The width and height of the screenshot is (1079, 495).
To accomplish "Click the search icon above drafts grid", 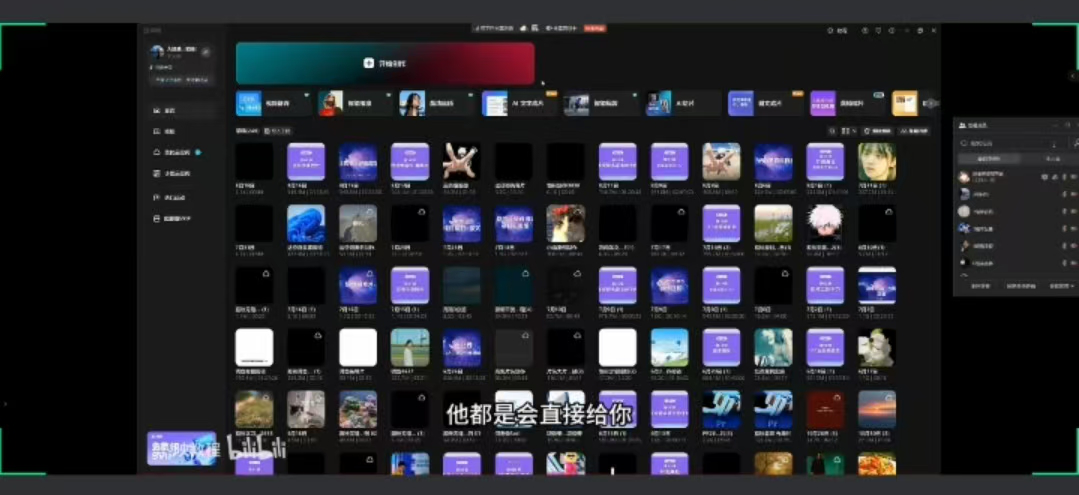I will click(833, 131).
